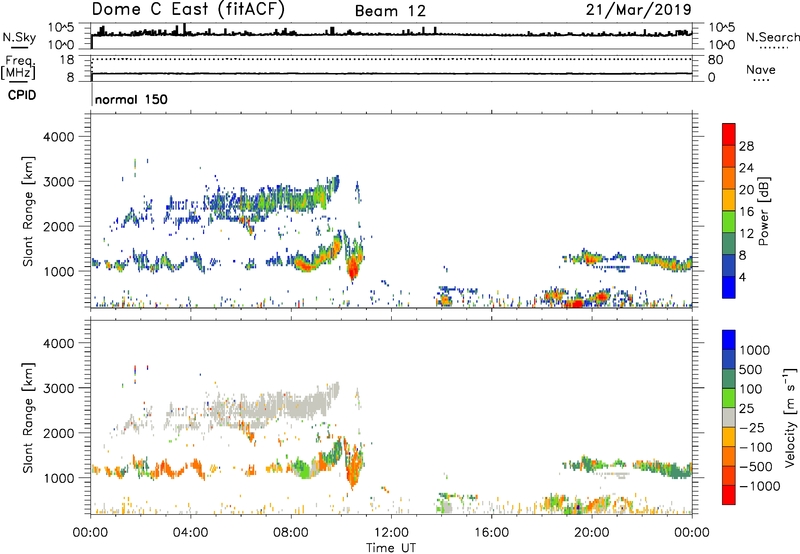Click the "28" label on Power colorbar
This screenshot has height=554, width=800.
click(746, 146)
